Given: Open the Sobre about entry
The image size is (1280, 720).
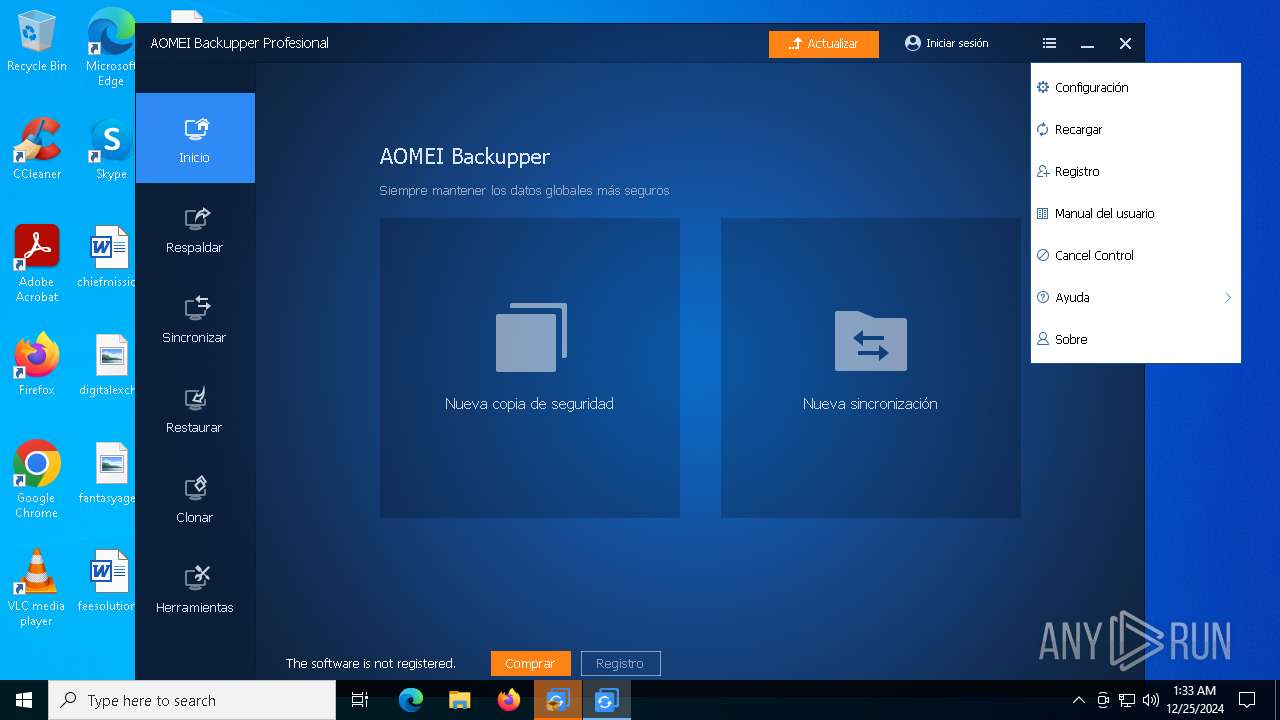Looking at the screenshot, I should 1136,340.
